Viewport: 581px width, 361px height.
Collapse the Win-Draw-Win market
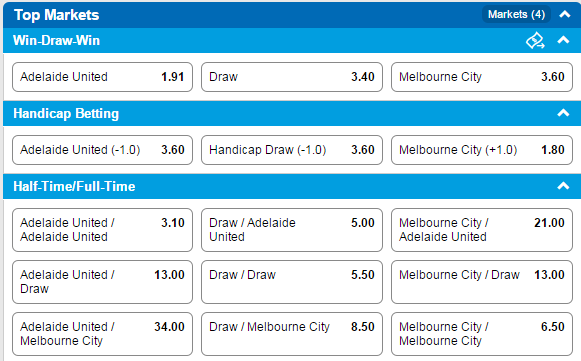coord(563,40)
